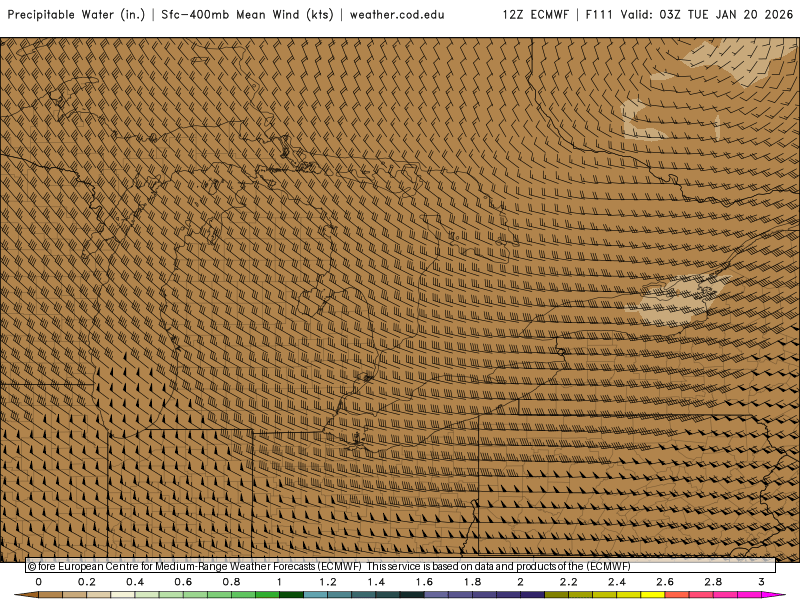Viewport: 800px width, 600px height.
Task: Select the light teal 1.1 to 1.2 swatch
Action: click(x=316, y=595)
